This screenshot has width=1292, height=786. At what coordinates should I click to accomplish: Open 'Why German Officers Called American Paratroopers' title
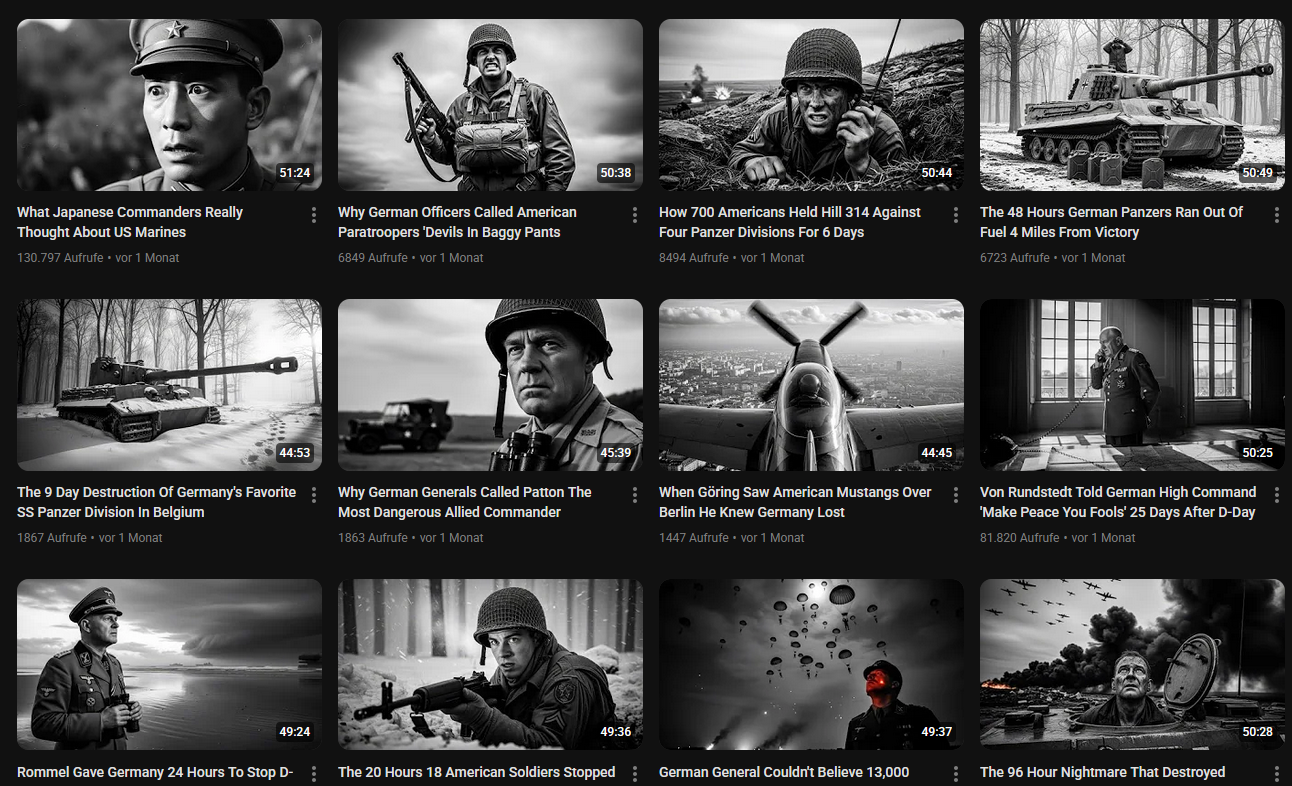click(457, 222)
